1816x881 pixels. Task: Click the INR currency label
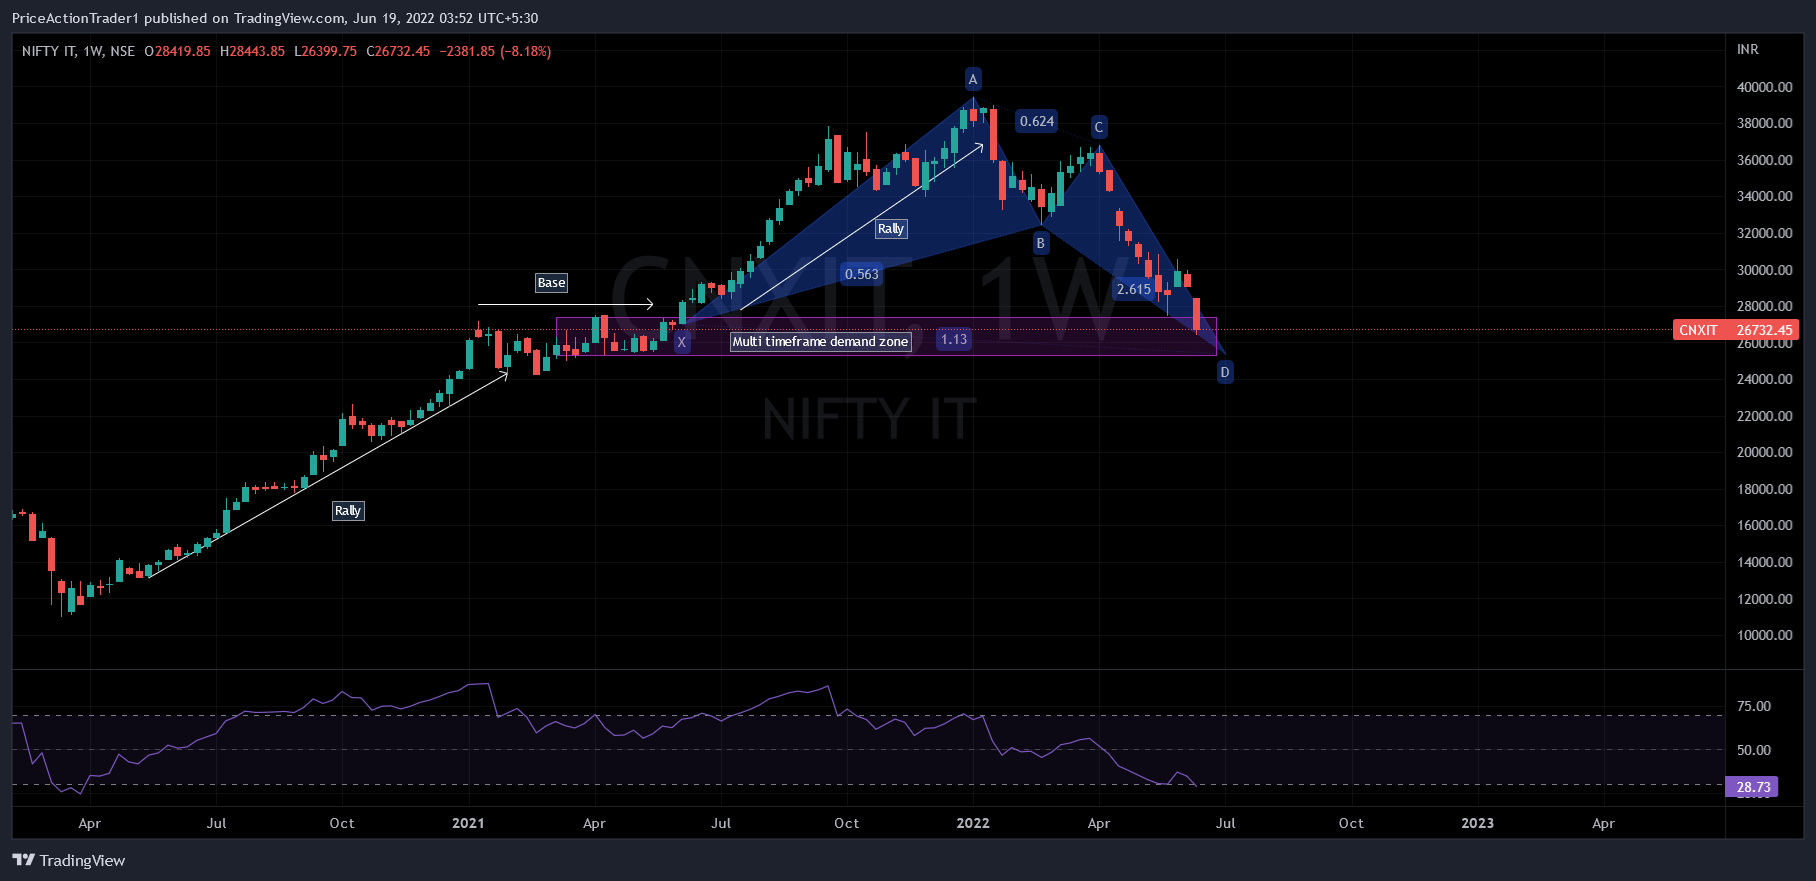click(1748, 49)
